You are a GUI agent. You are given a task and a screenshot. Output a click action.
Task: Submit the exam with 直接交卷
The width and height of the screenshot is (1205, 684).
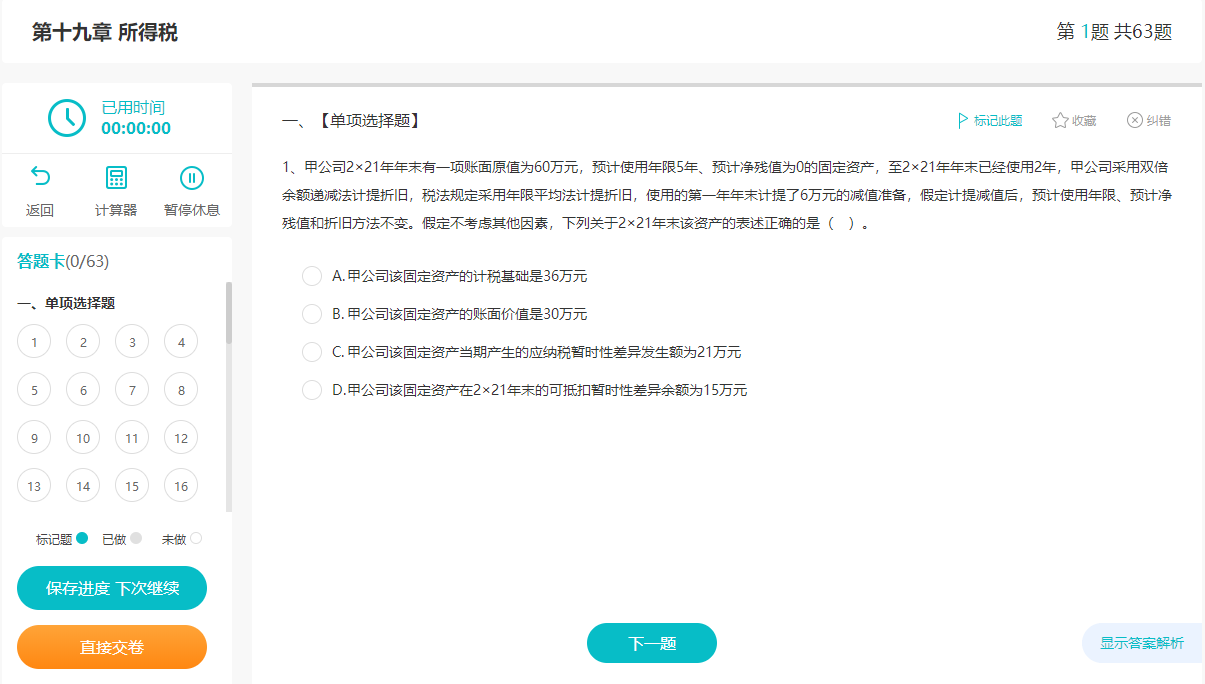click(111, 647)
